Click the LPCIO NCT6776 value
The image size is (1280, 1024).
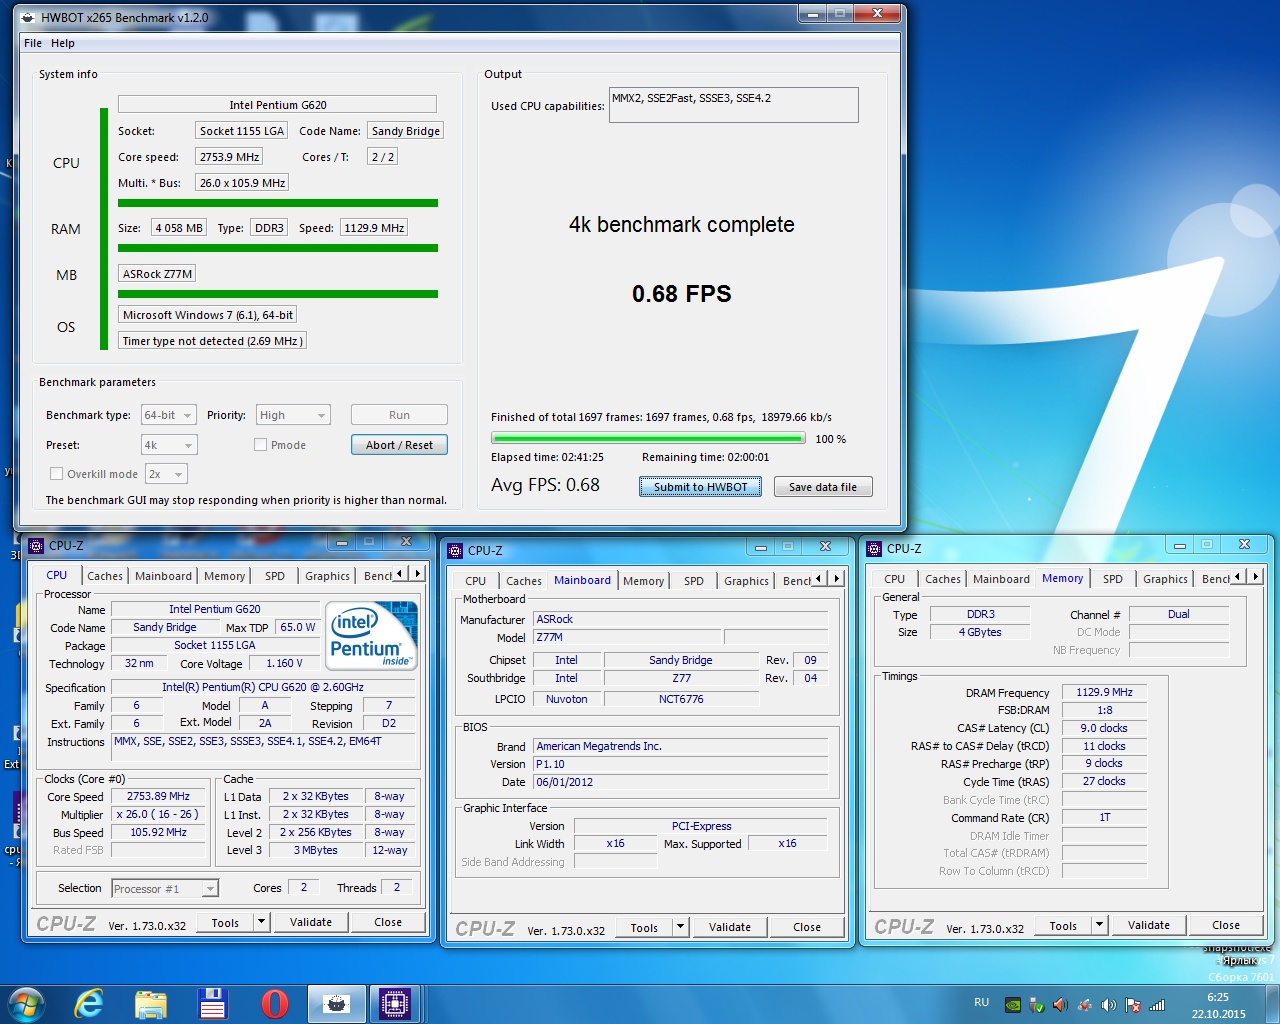point(681,699)
